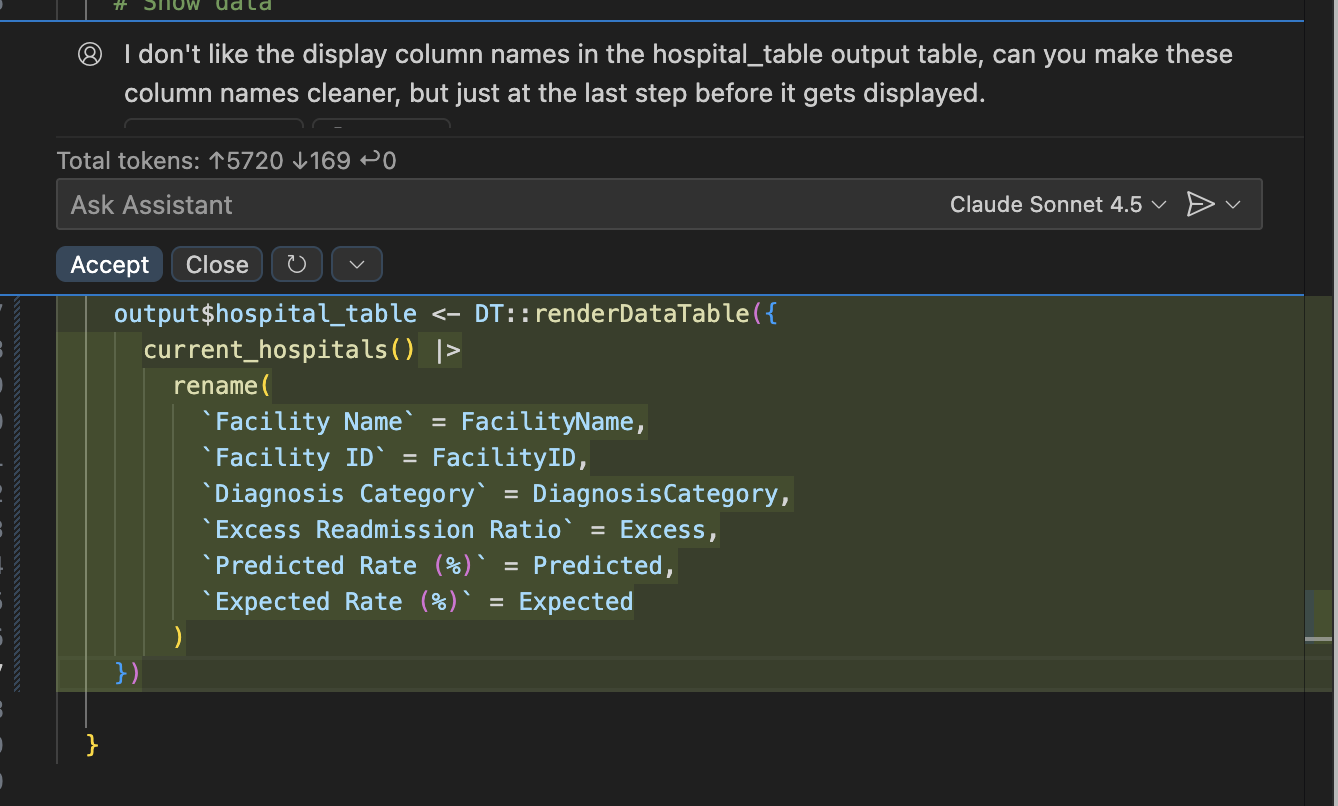The image size is (1338, 806).
Task: Click the user prompt message text
Action: pyautogui.click(x=678, y=73)
